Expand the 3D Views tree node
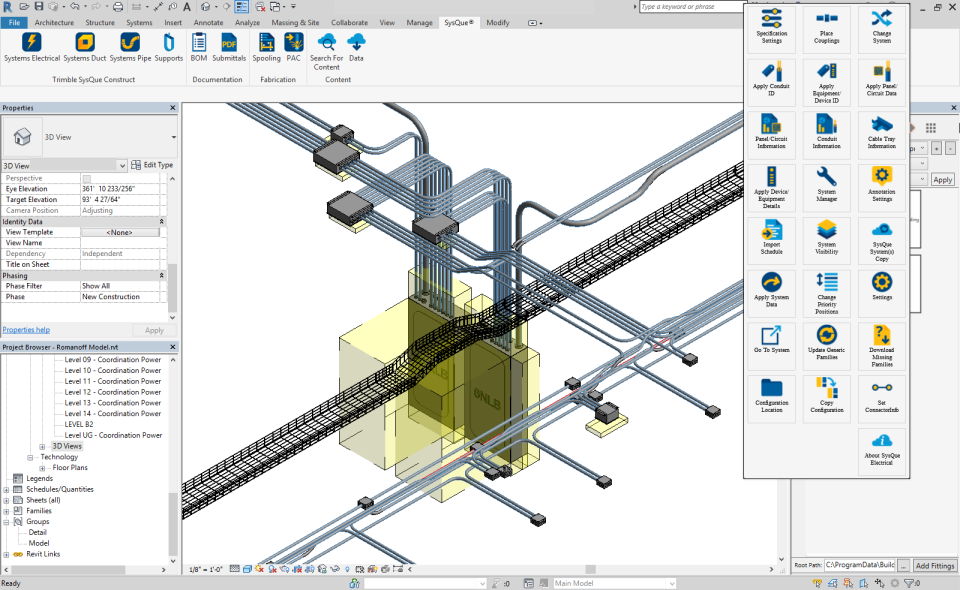This screenshot has height=590, width=960. coord(42,446)
